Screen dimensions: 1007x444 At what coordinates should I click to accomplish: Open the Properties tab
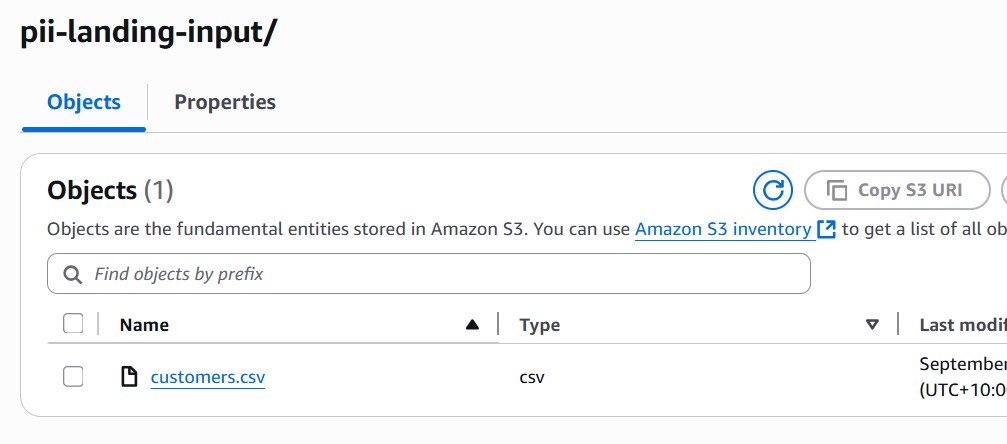point(225,102)
